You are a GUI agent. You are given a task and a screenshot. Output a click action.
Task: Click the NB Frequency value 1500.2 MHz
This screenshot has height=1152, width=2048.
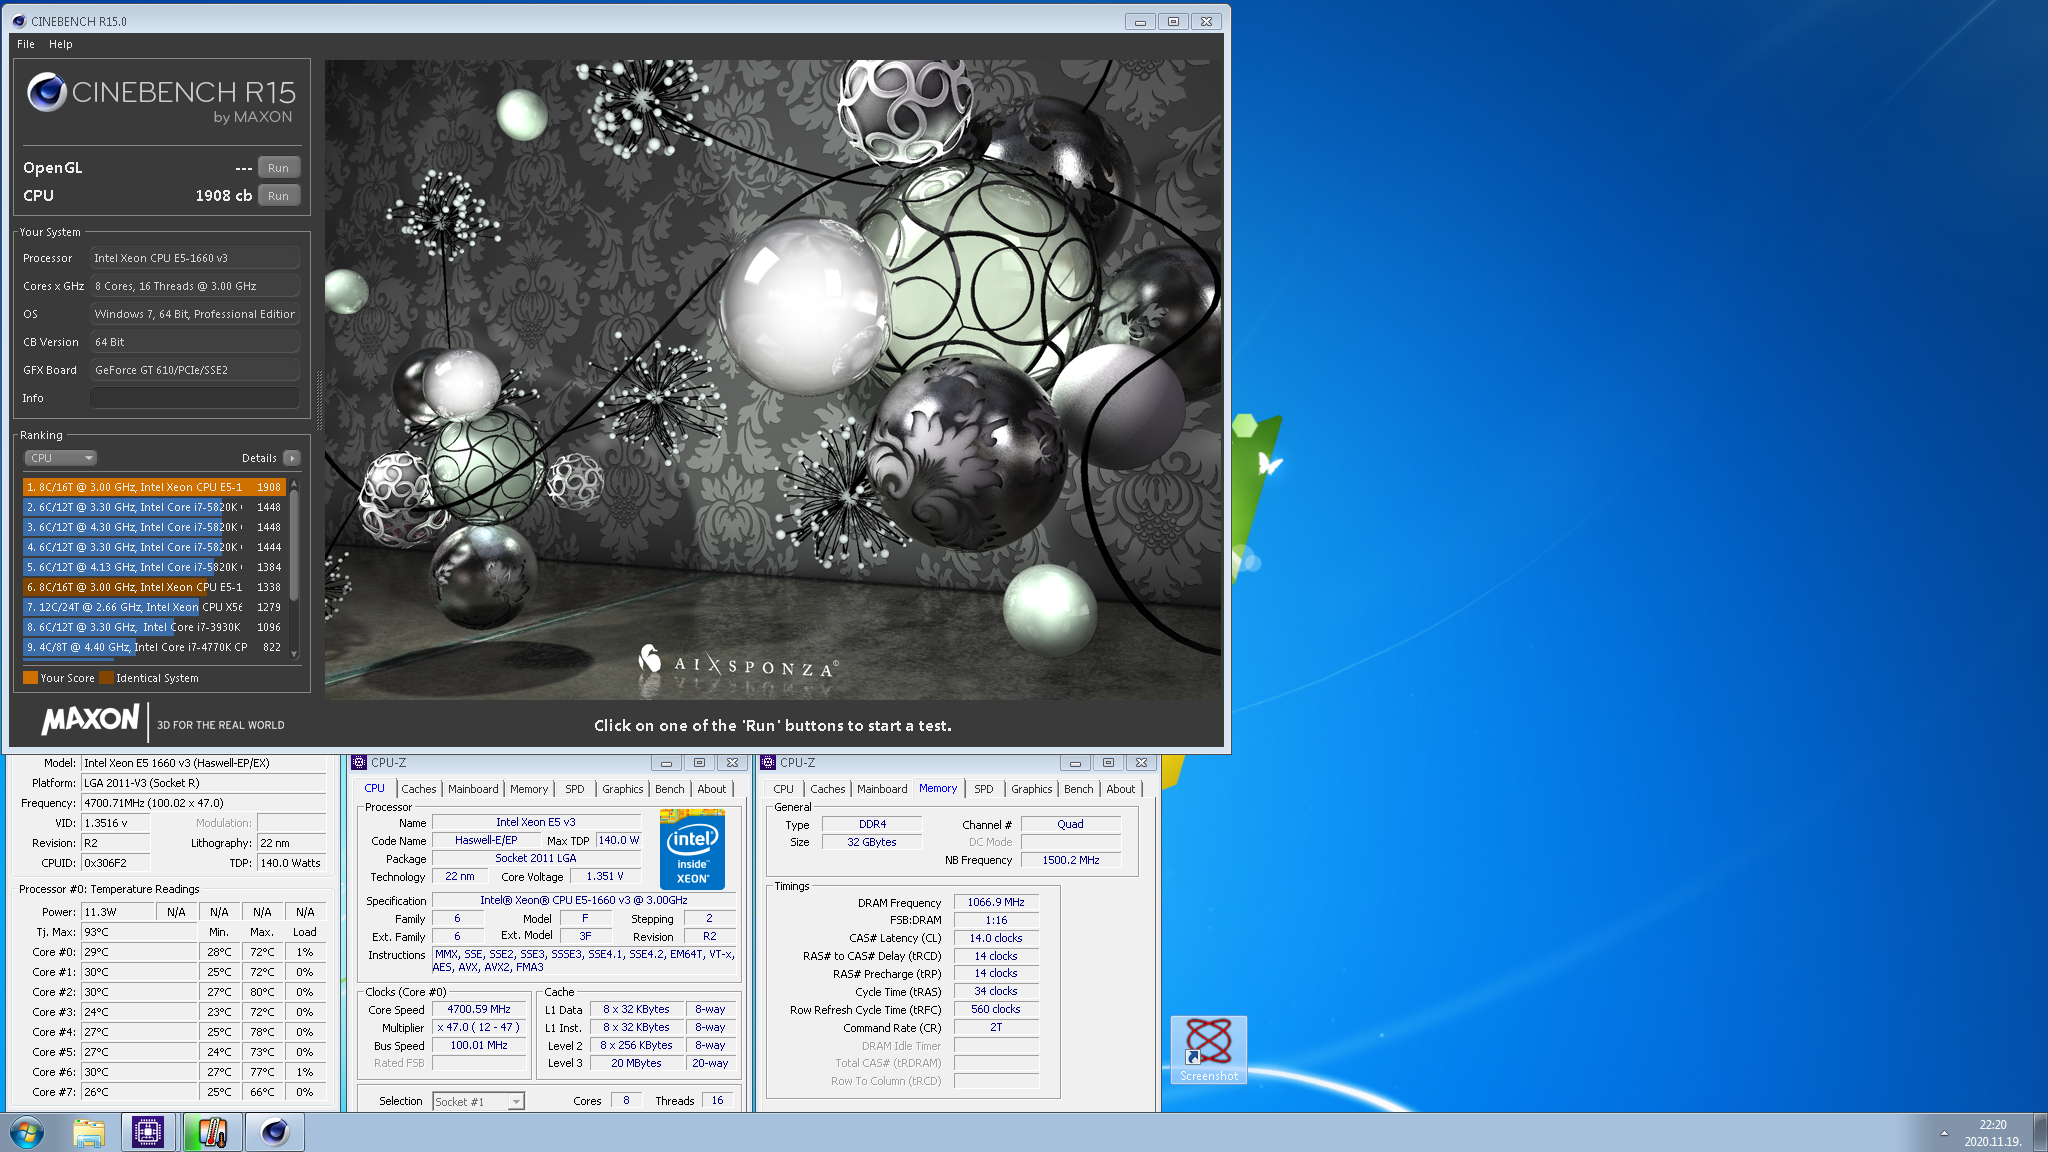(x=1071, y=860)
